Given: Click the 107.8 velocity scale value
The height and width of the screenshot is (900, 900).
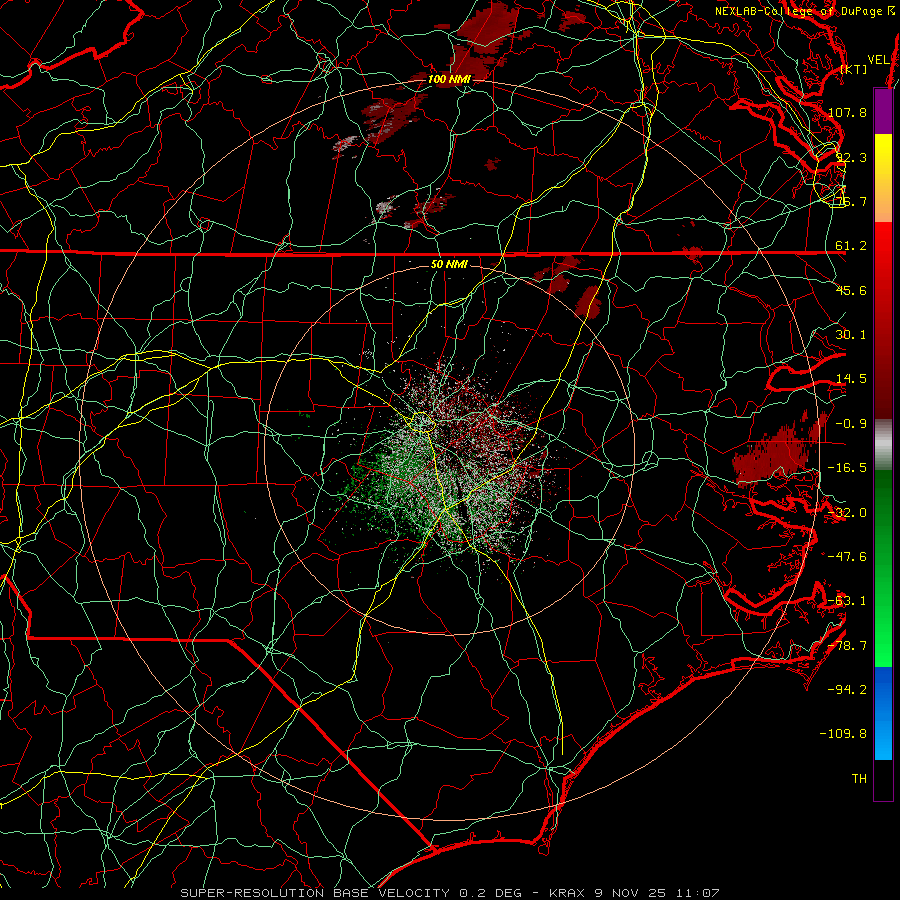Looking at the screenshot, I should pyautogui.click(x=847, y=112).
